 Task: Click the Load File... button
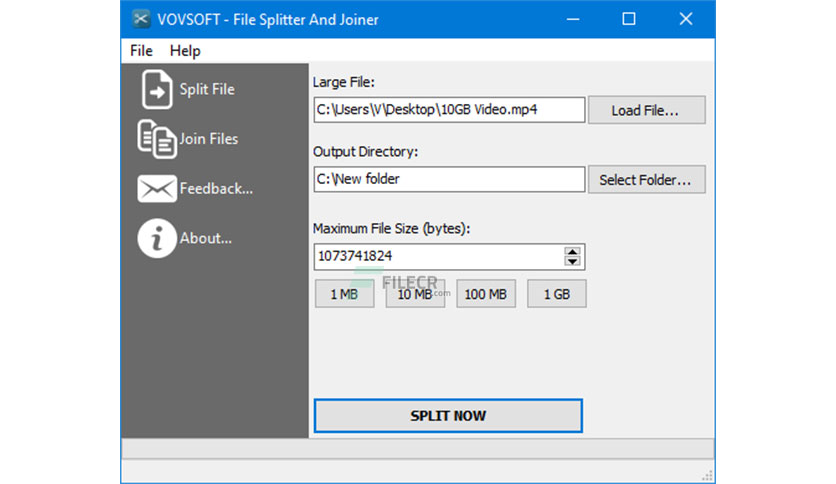point(647,110)
